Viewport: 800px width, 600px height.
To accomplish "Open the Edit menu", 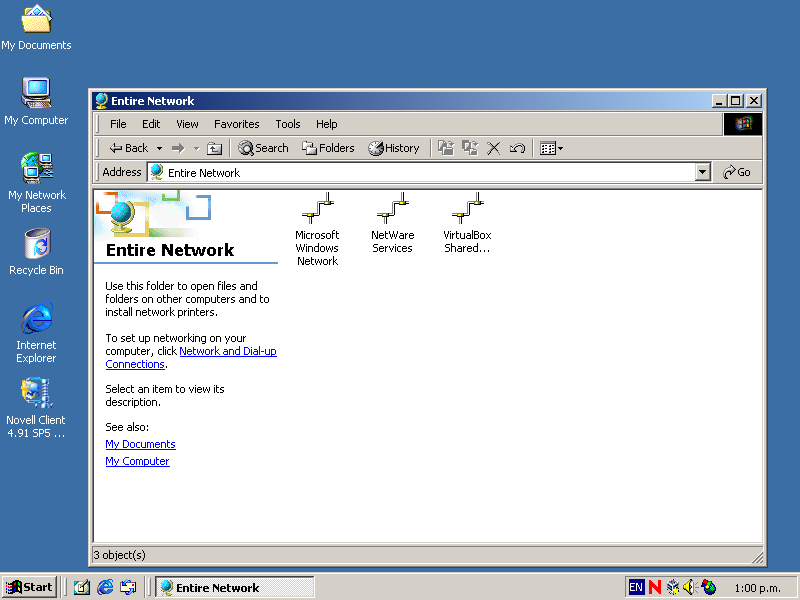I will click(151, 124).
